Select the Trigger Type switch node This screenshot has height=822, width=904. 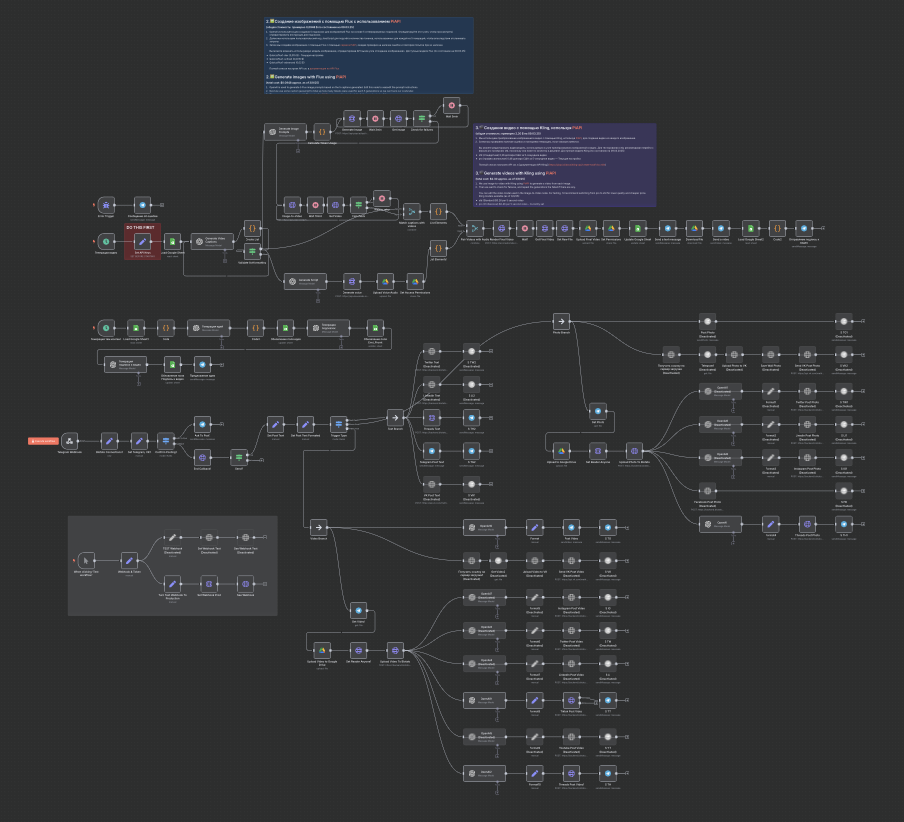(x=339, y=424)
